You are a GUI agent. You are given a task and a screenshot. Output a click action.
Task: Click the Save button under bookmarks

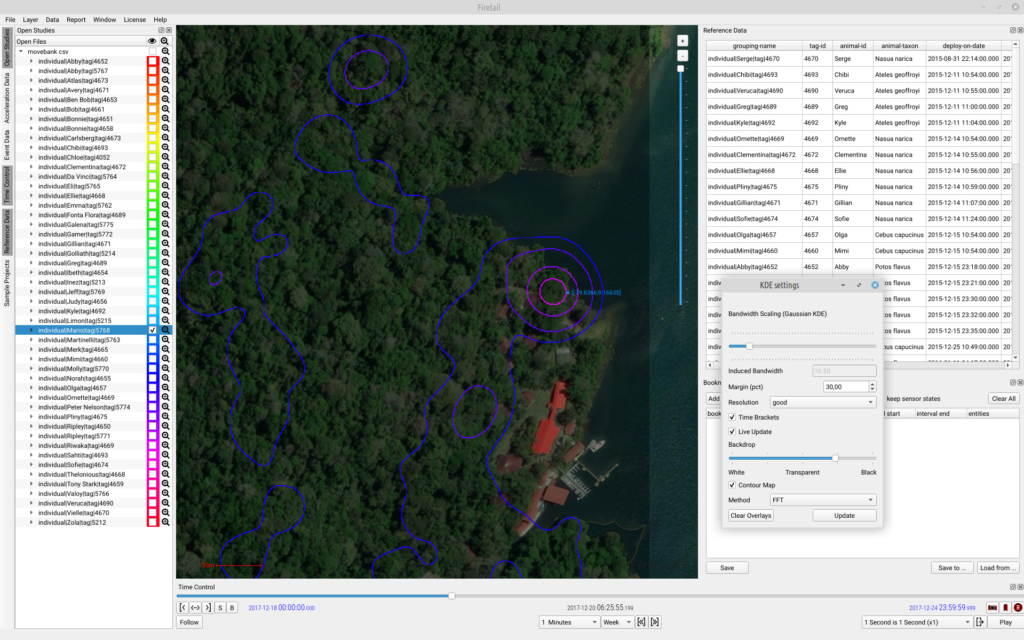(x=727, y=568)
